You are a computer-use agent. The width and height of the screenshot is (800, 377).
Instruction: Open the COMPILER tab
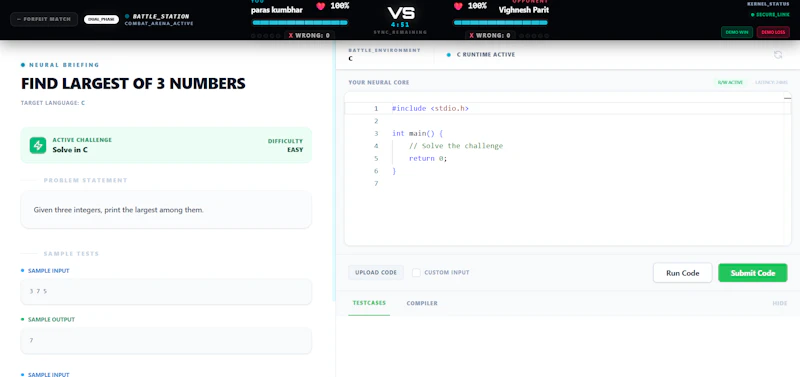pyautogui.click(x=422, y=303)
